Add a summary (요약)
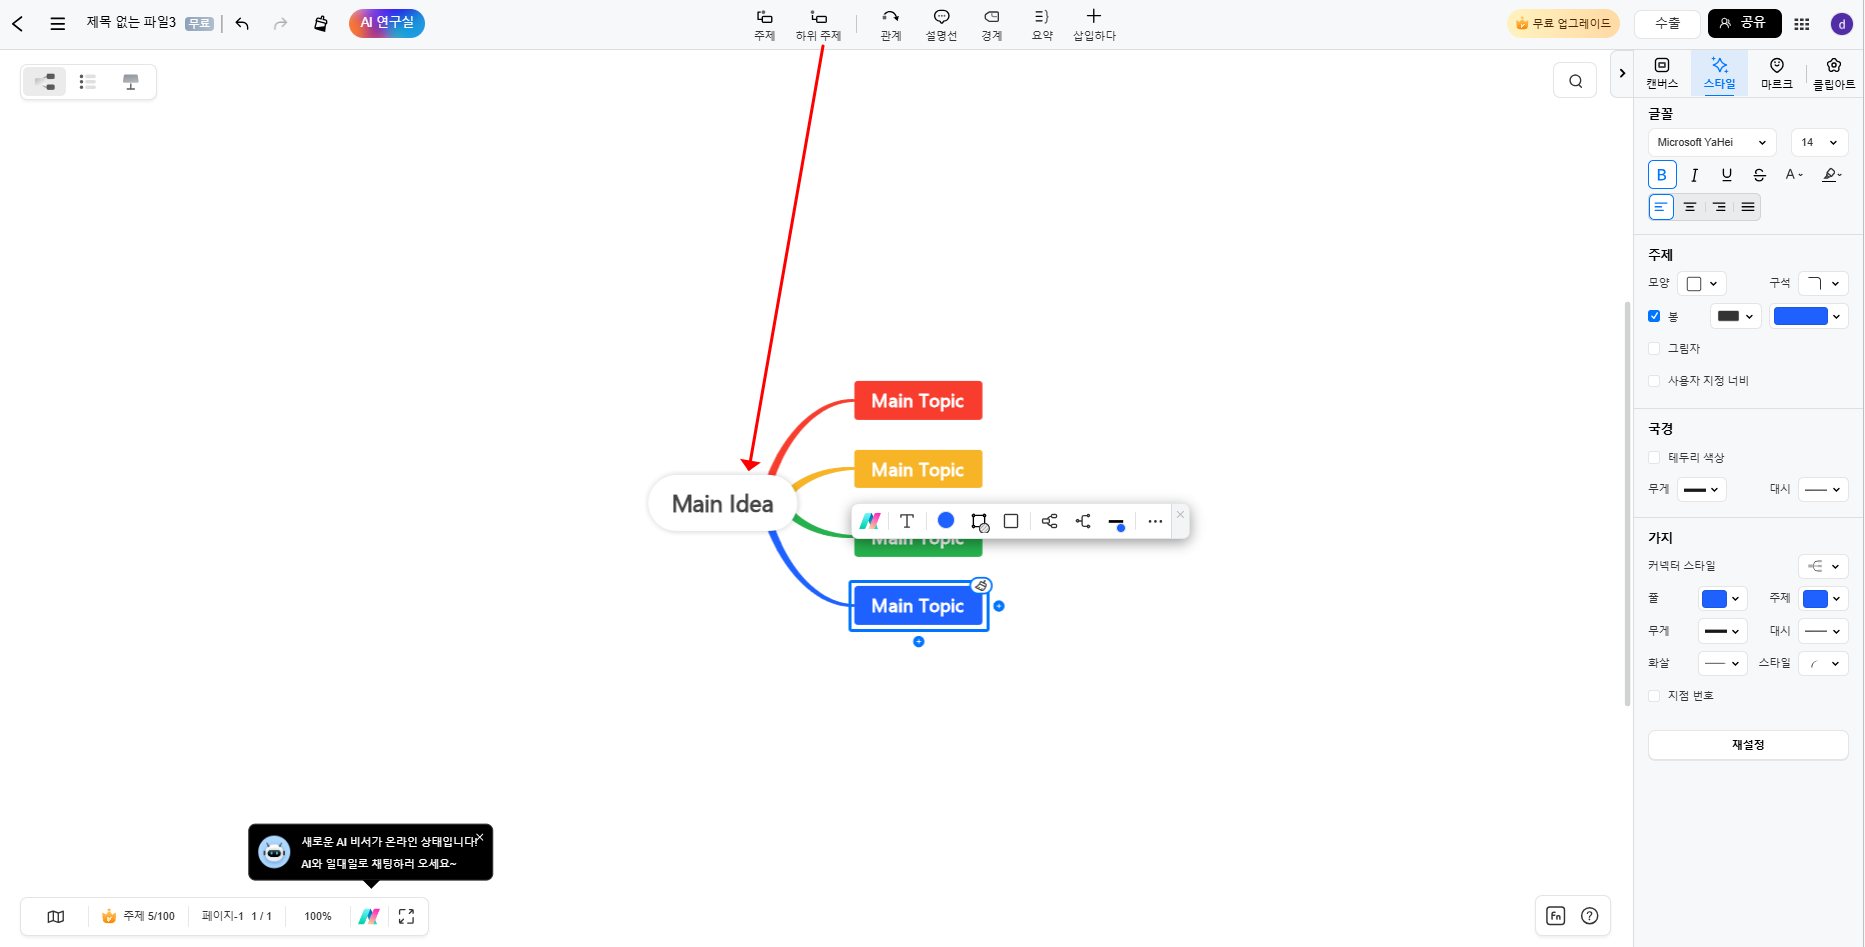The image size is (1865, 947). click(1042, 25)
